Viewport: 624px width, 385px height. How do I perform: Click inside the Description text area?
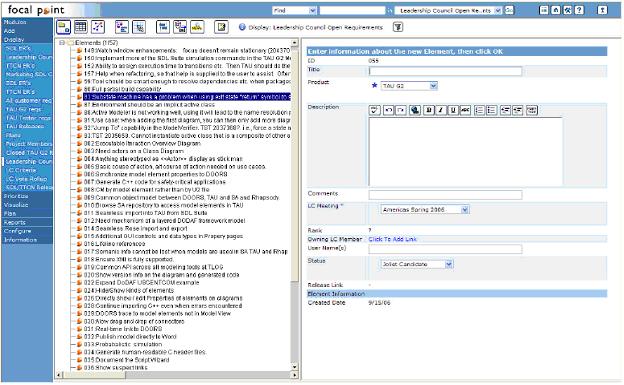click(x=465, y=151)
